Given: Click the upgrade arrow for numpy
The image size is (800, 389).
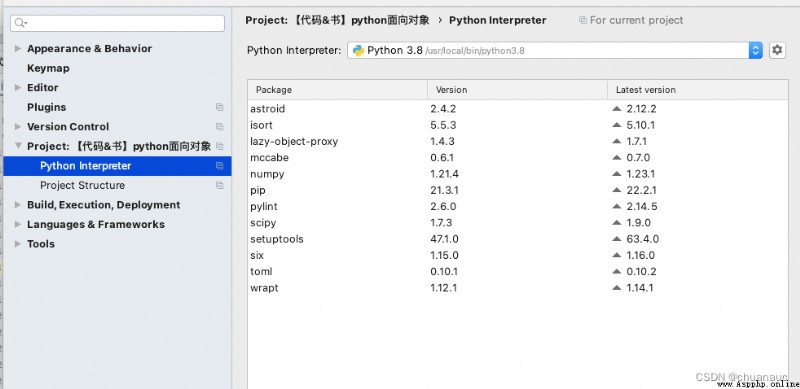Looking at the screenshot, I should [x=617, y=174].
